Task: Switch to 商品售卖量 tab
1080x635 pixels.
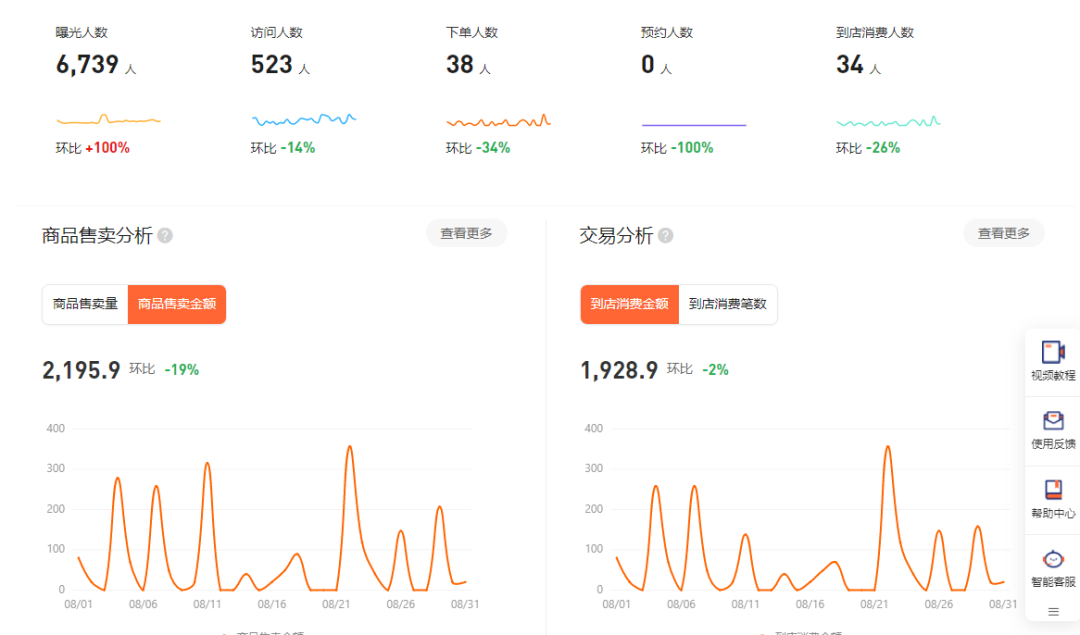Action: pos(85,304)
